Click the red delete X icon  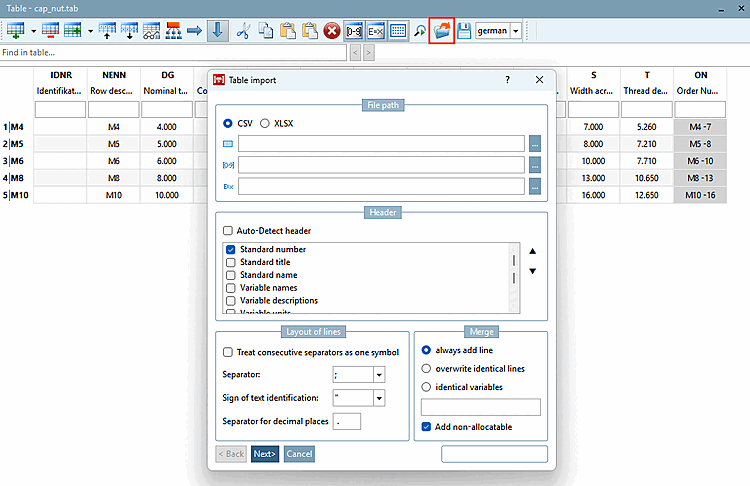(x=332, y=31)
